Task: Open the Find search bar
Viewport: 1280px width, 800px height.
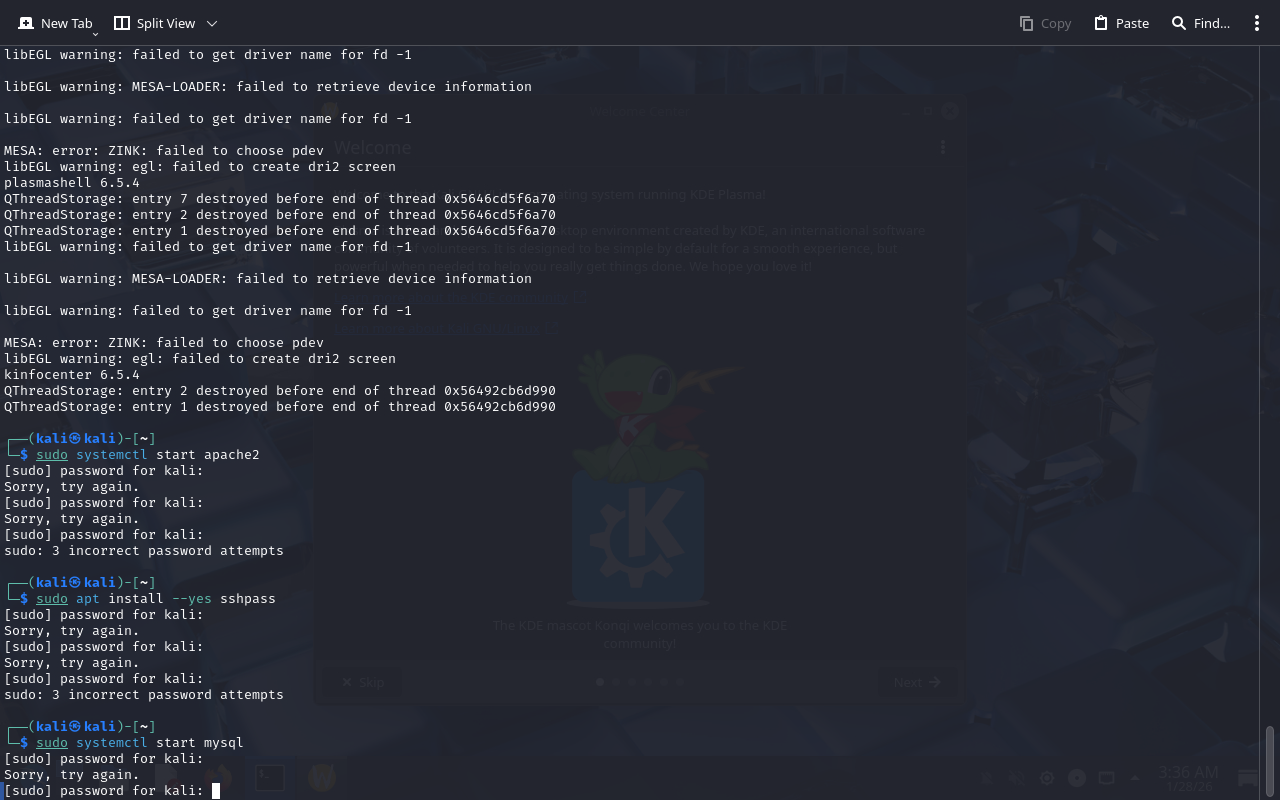Action: pos(1200,23)
